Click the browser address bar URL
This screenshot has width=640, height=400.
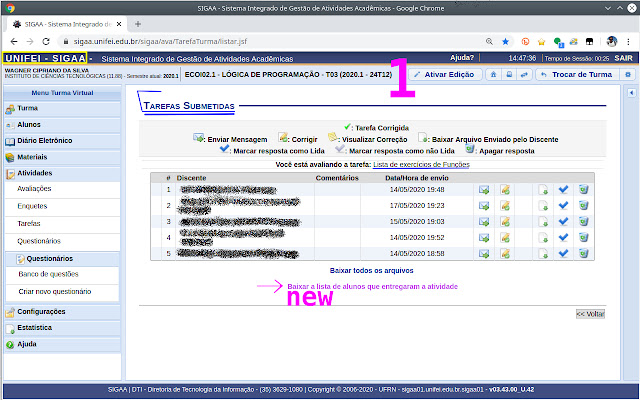pyautogui.click(x=160, y=42)
